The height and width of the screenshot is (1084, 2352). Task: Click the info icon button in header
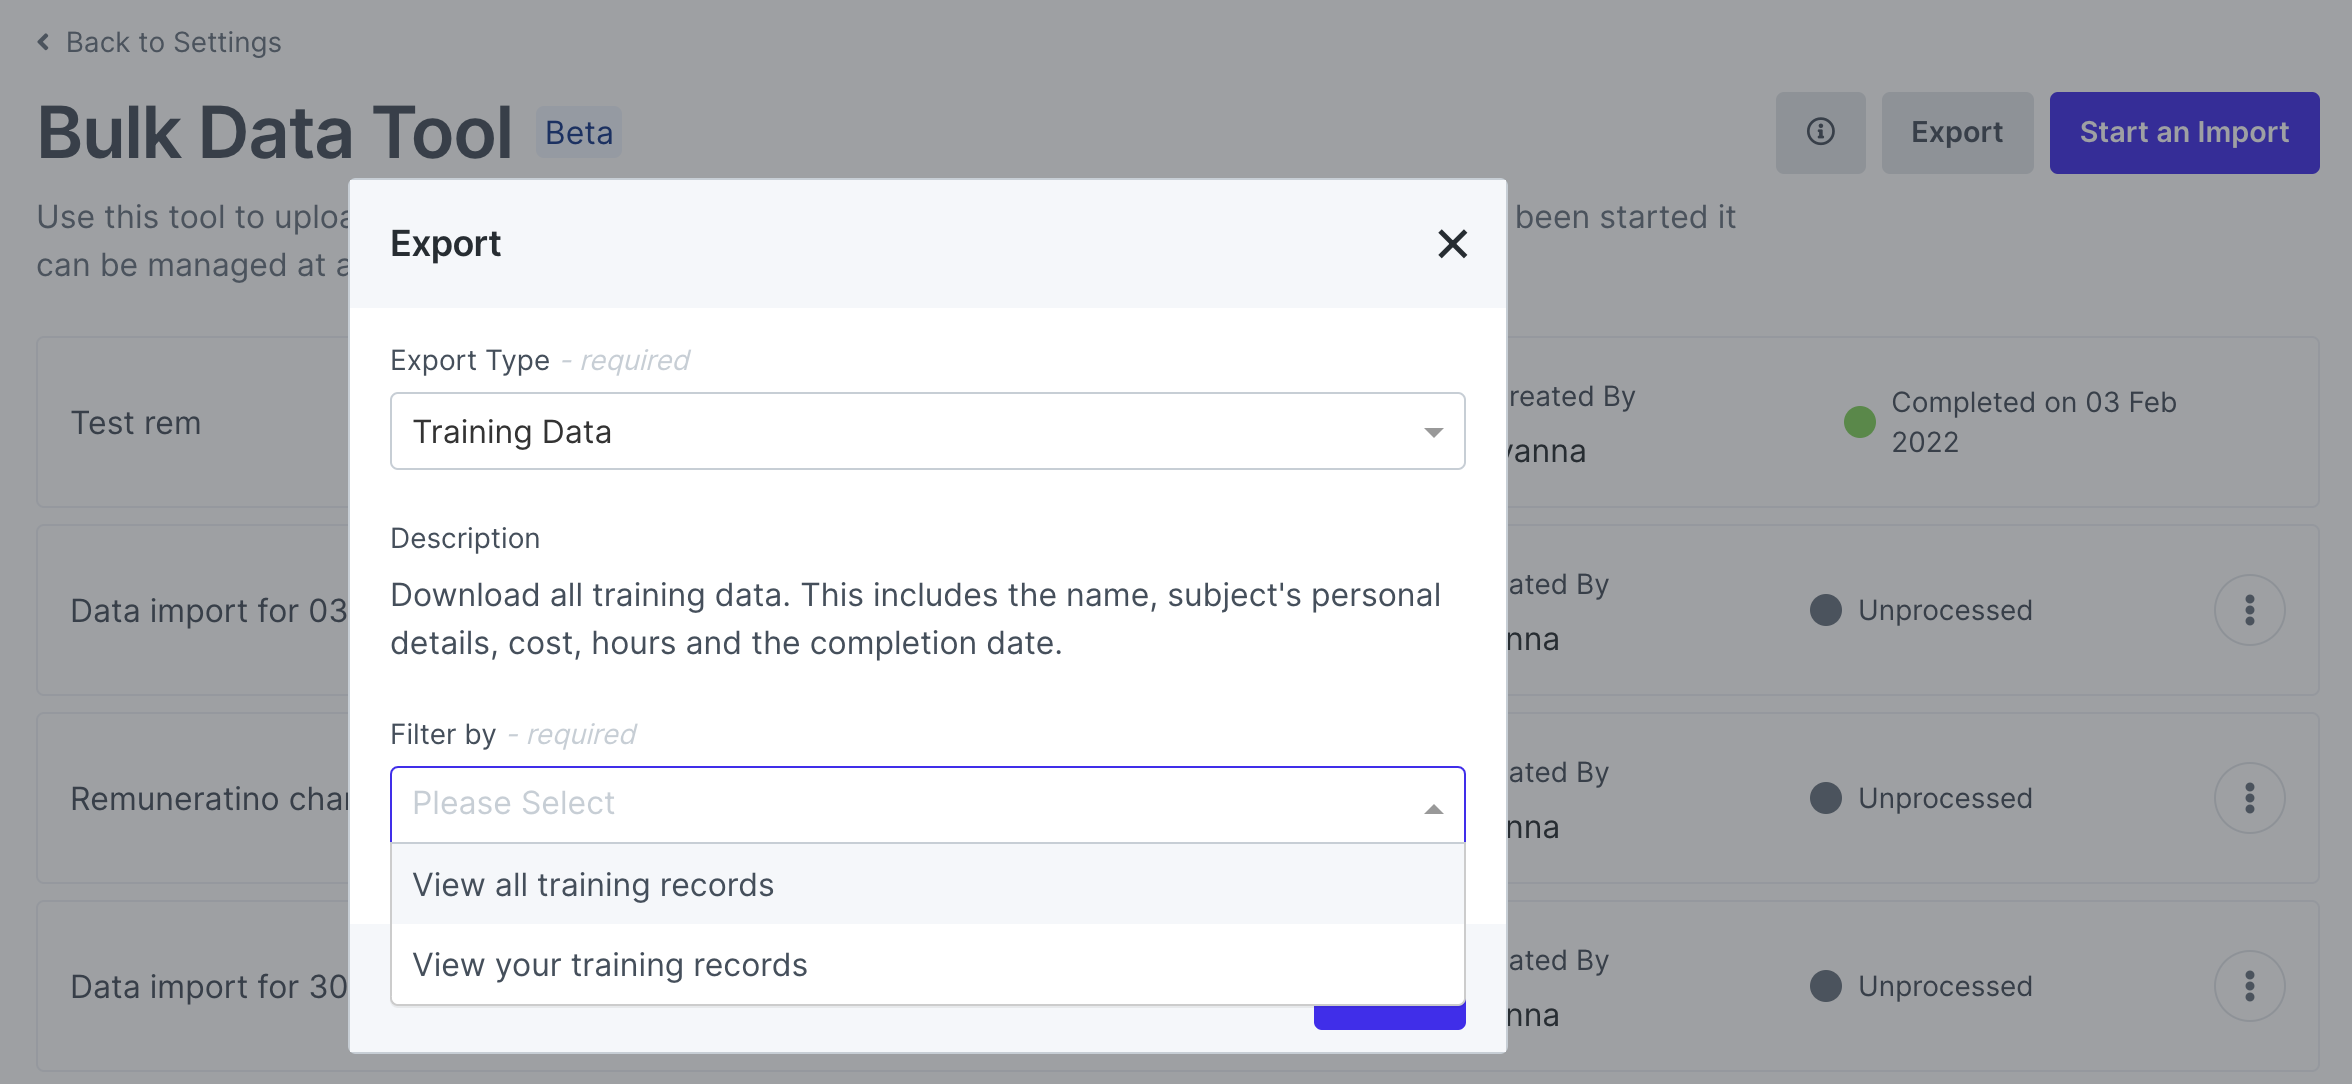[1820, 132]
